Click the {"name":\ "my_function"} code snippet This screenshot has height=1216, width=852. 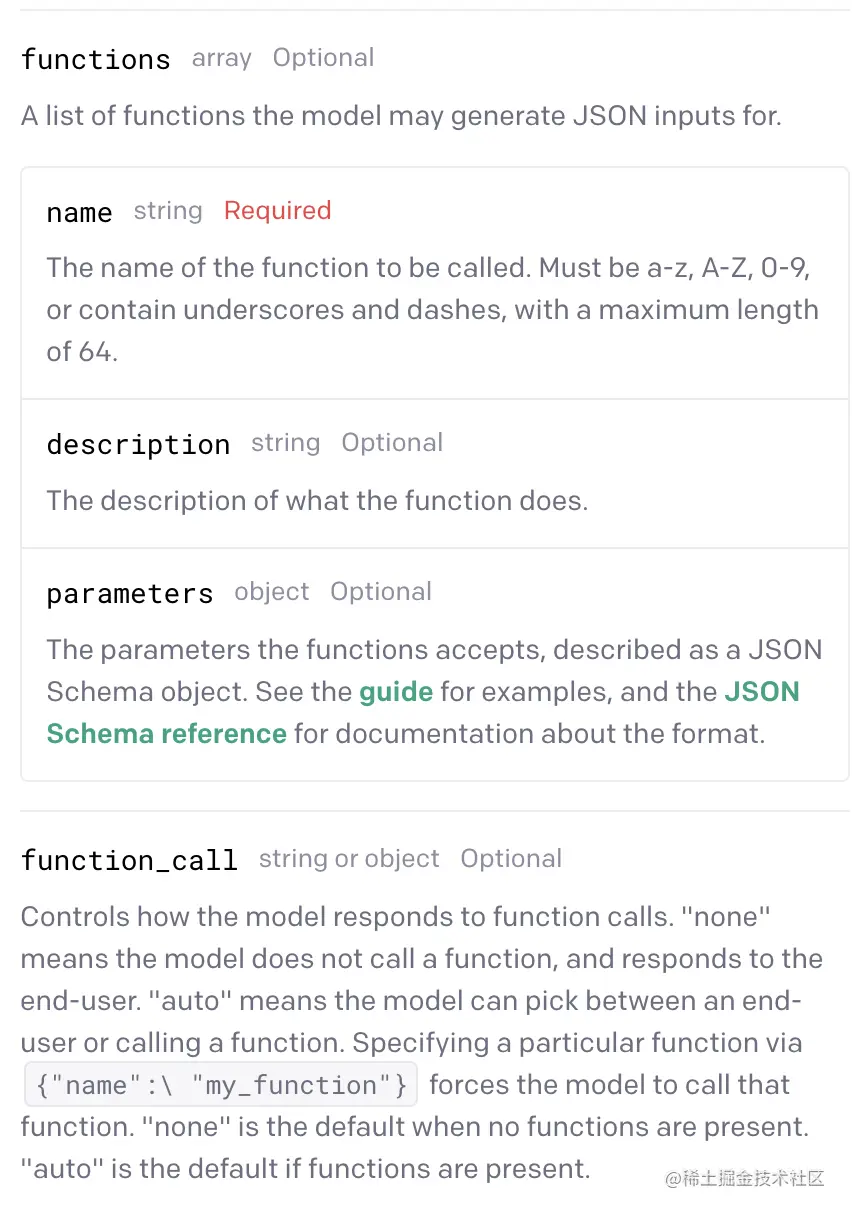[219, 1085]
